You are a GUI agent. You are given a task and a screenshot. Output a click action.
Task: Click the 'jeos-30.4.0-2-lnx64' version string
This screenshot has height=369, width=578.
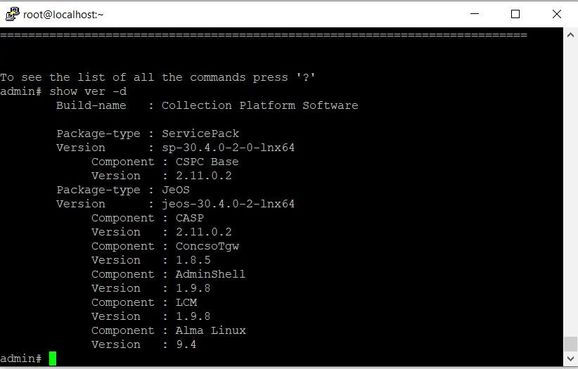point(228,204)
